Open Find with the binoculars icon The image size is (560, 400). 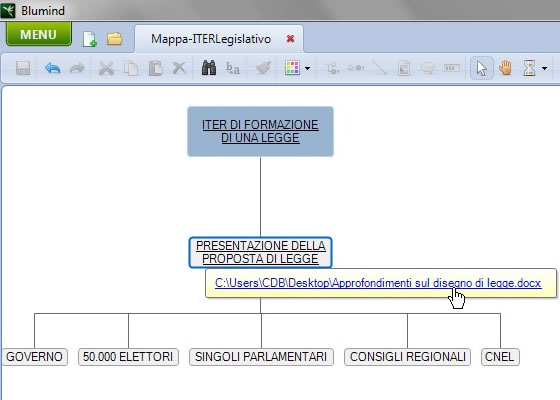point(209,68)
